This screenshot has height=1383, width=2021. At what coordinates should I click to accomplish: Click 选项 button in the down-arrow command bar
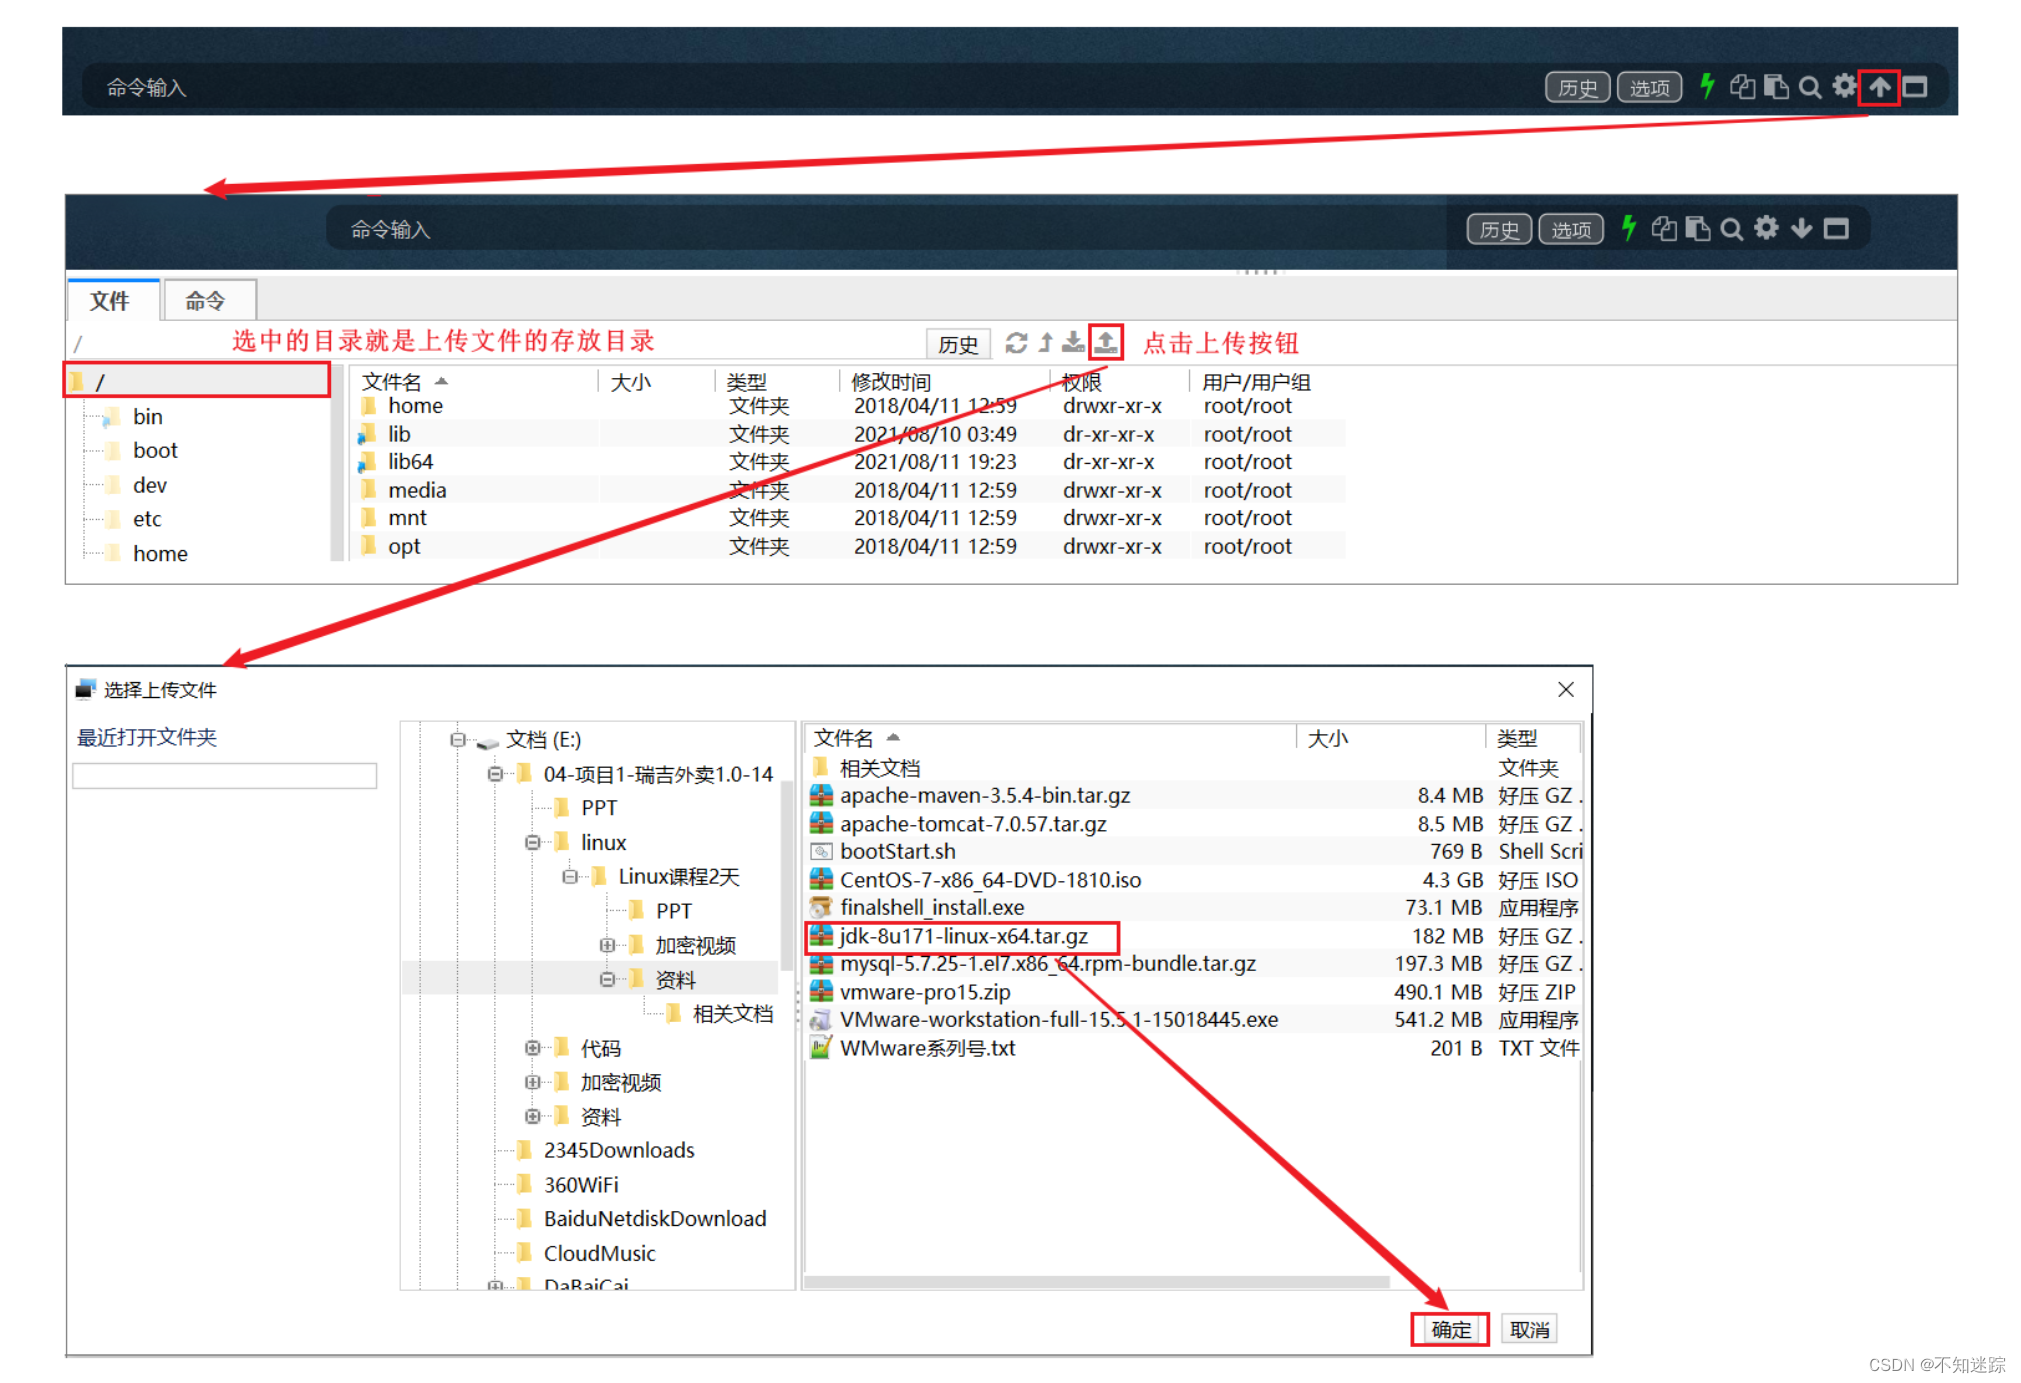[x=1571, y=230]
